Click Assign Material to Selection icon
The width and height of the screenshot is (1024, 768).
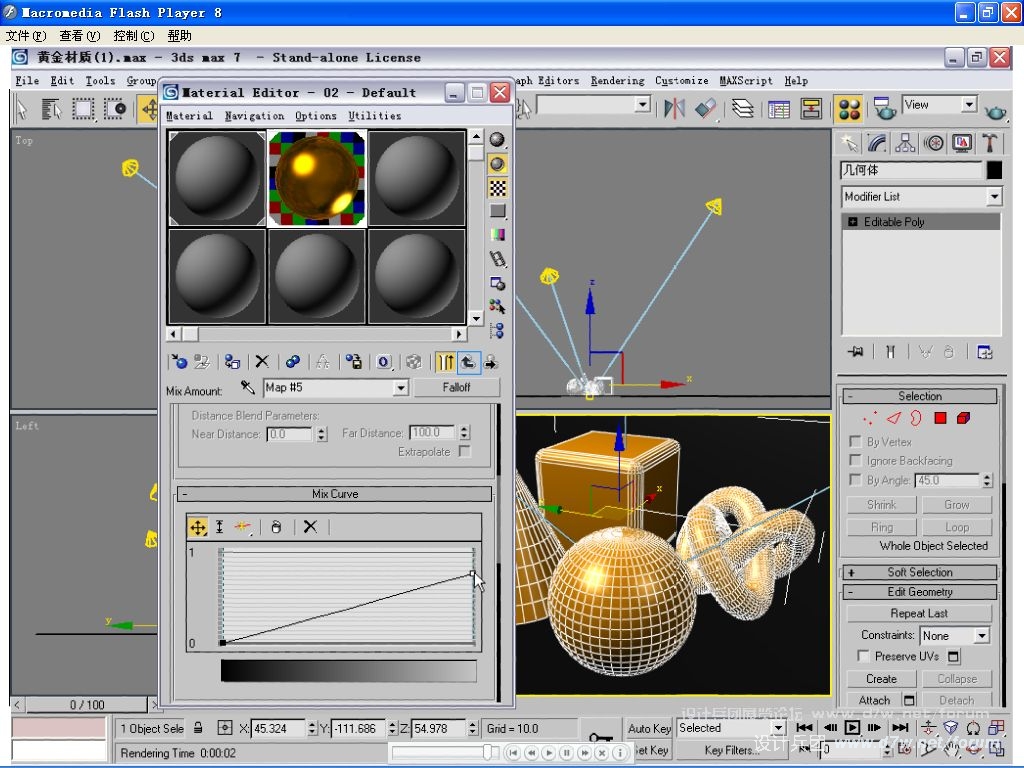(232, 362)
